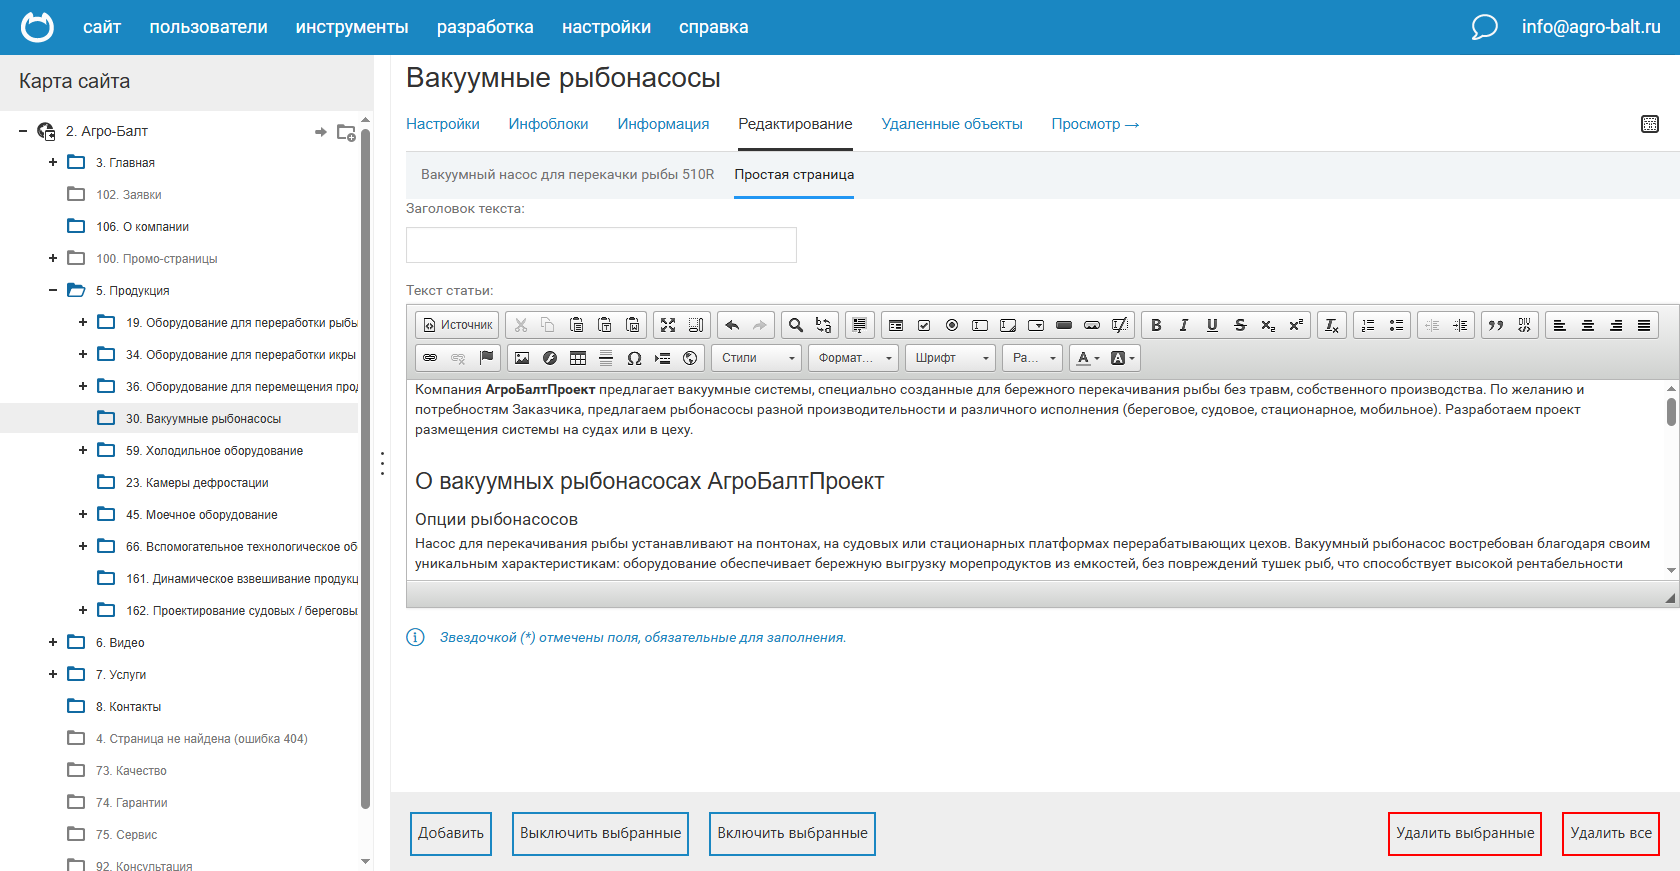Insert an anchor with the flag icon
1680x871 pixels.
(486, 358)
